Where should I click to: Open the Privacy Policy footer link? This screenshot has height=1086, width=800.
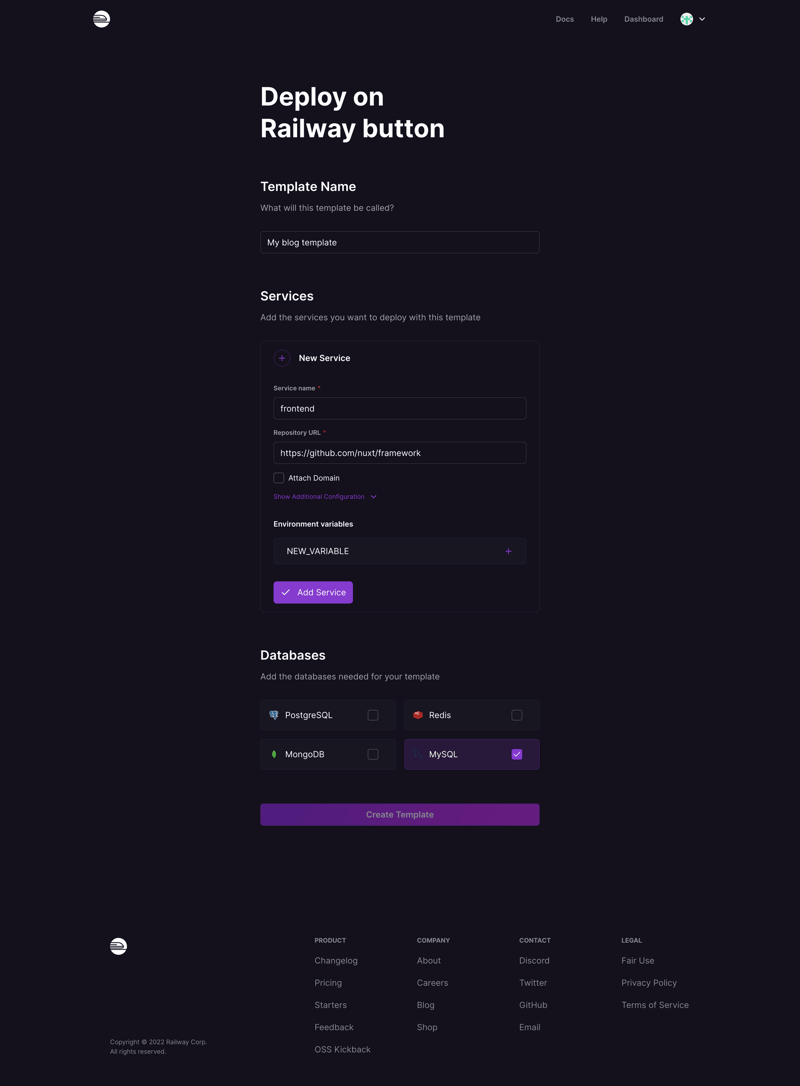(649, 982)
